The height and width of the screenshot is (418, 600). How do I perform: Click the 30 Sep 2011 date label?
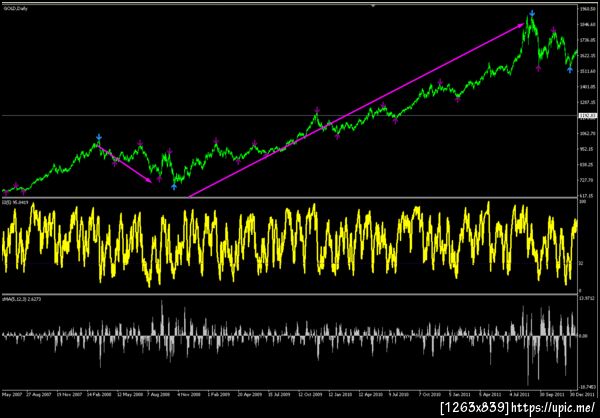[x=551, y=394]
